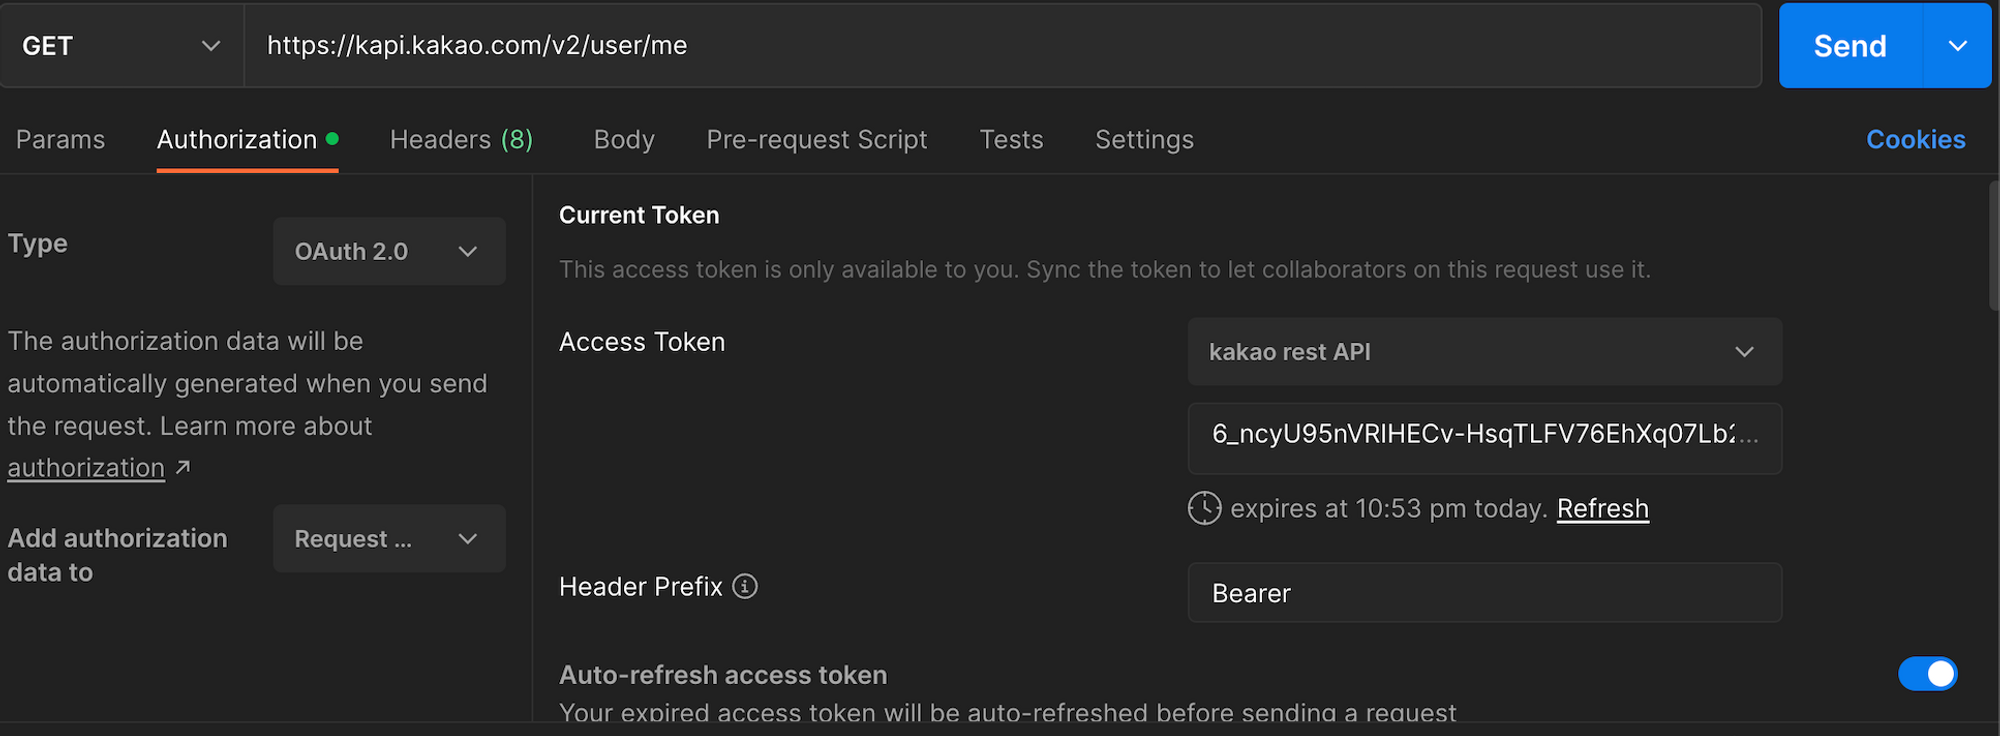Click the Header Prefix info icon
Screen dimensions: 2000x736
pos(745,586)
